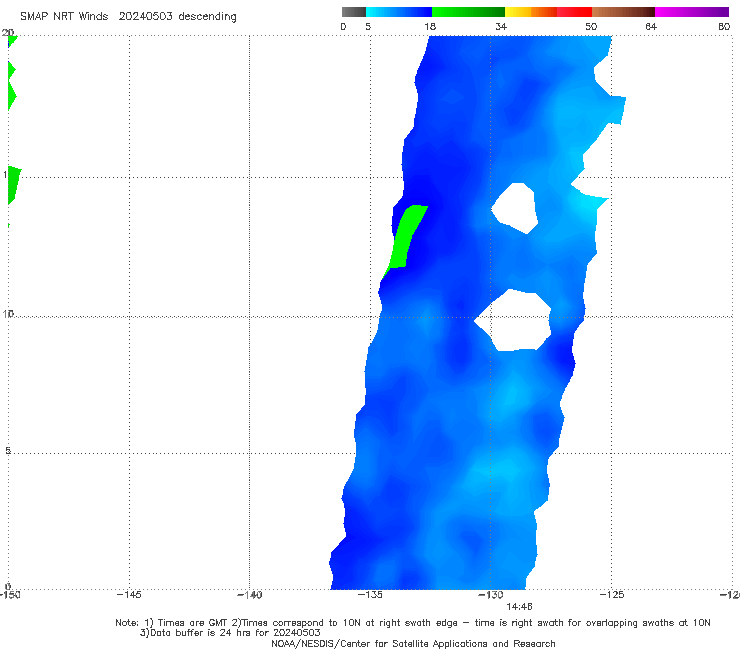Click the yellow-orange segment of the color bar

point(531,12)
